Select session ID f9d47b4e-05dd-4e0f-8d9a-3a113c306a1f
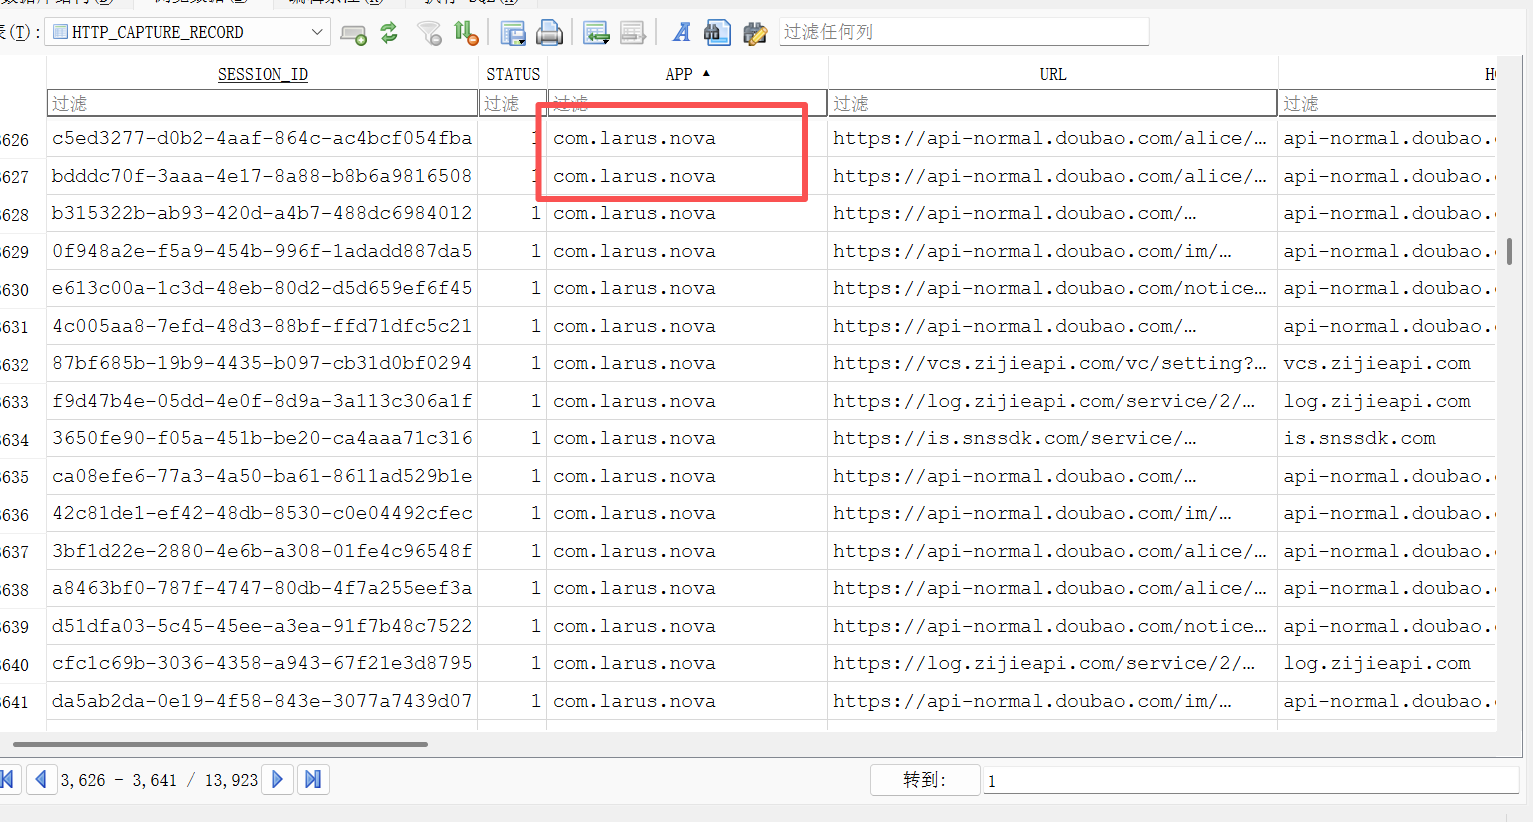Screen dimensions: 1533x822 262,401
